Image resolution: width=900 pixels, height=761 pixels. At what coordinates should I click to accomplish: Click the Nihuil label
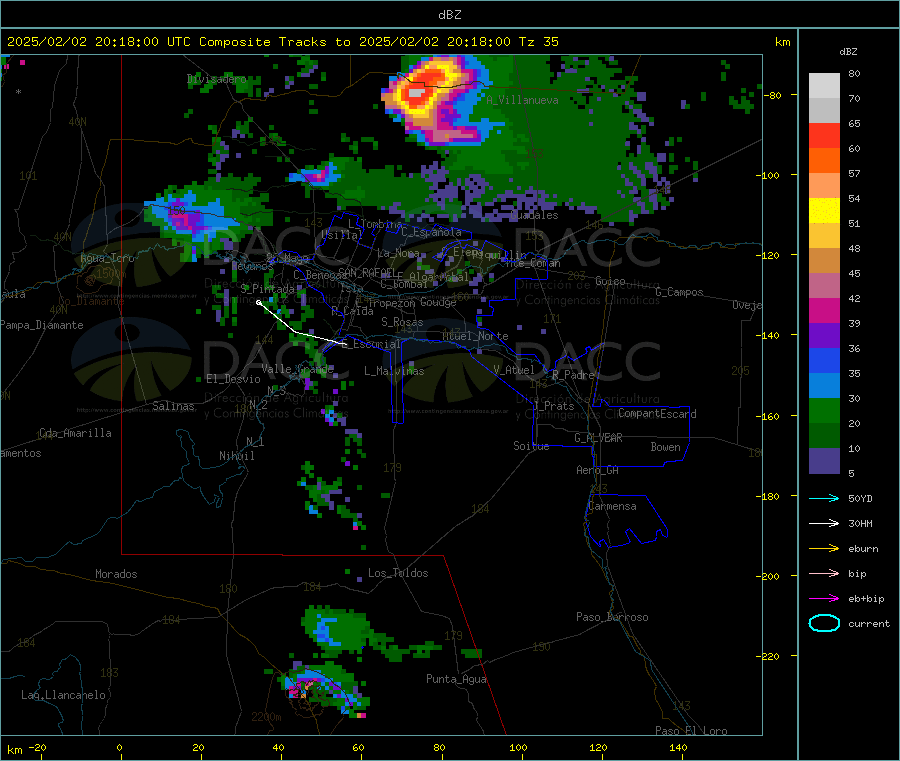click(236, 456)
